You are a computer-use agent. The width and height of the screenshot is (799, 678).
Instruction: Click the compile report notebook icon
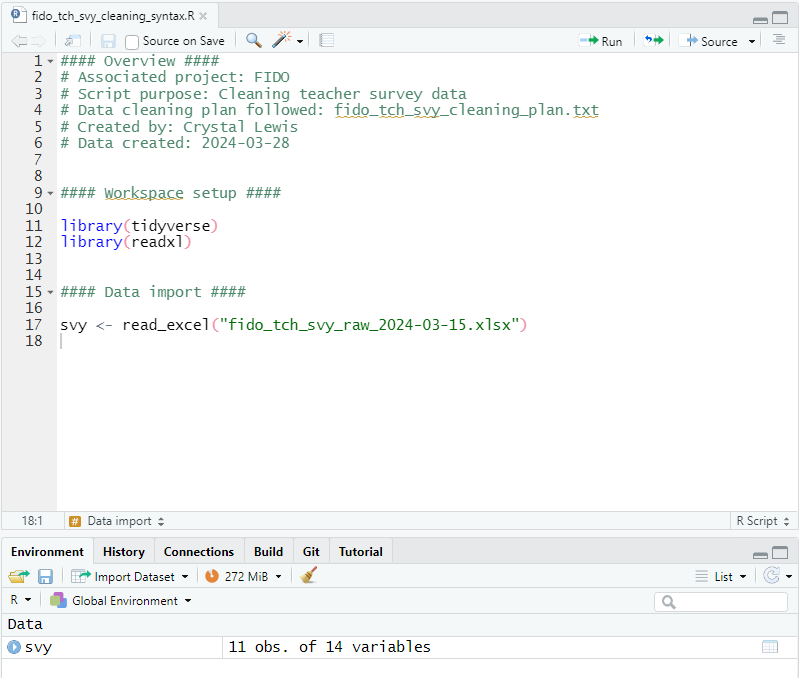click(326, 40)
